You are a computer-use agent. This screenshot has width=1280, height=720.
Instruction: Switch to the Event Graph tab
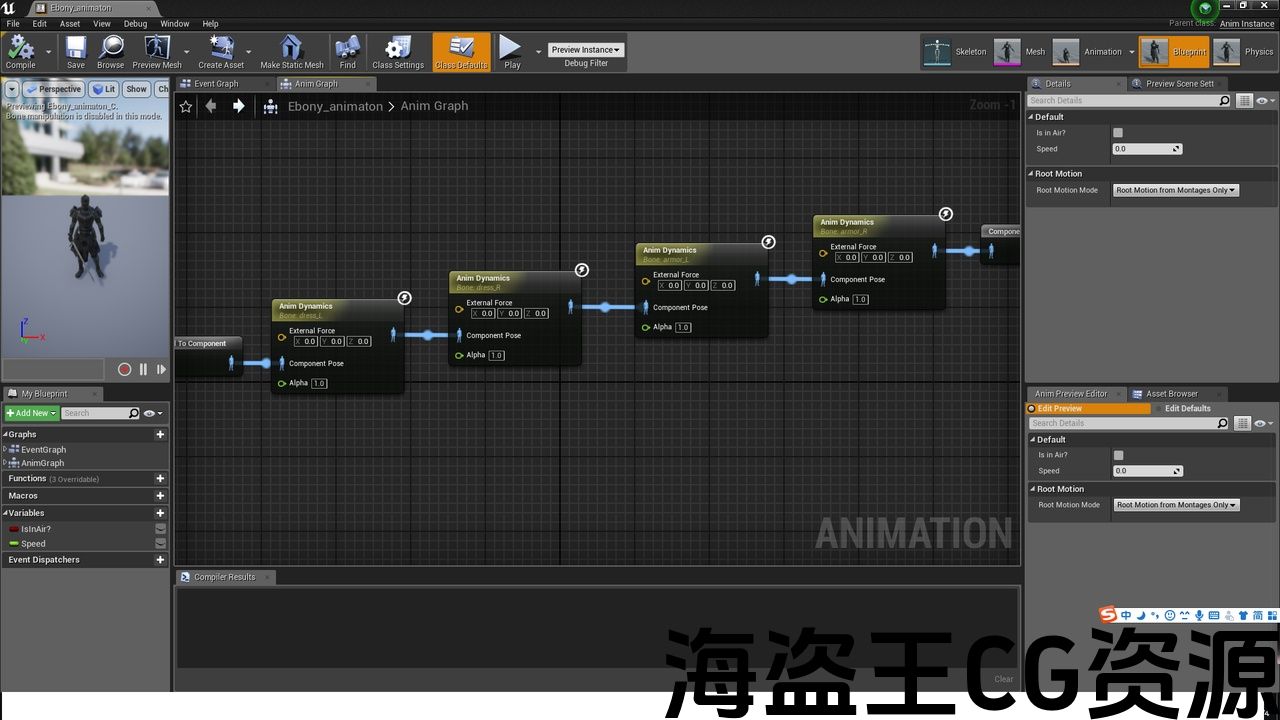coord(216,84)
